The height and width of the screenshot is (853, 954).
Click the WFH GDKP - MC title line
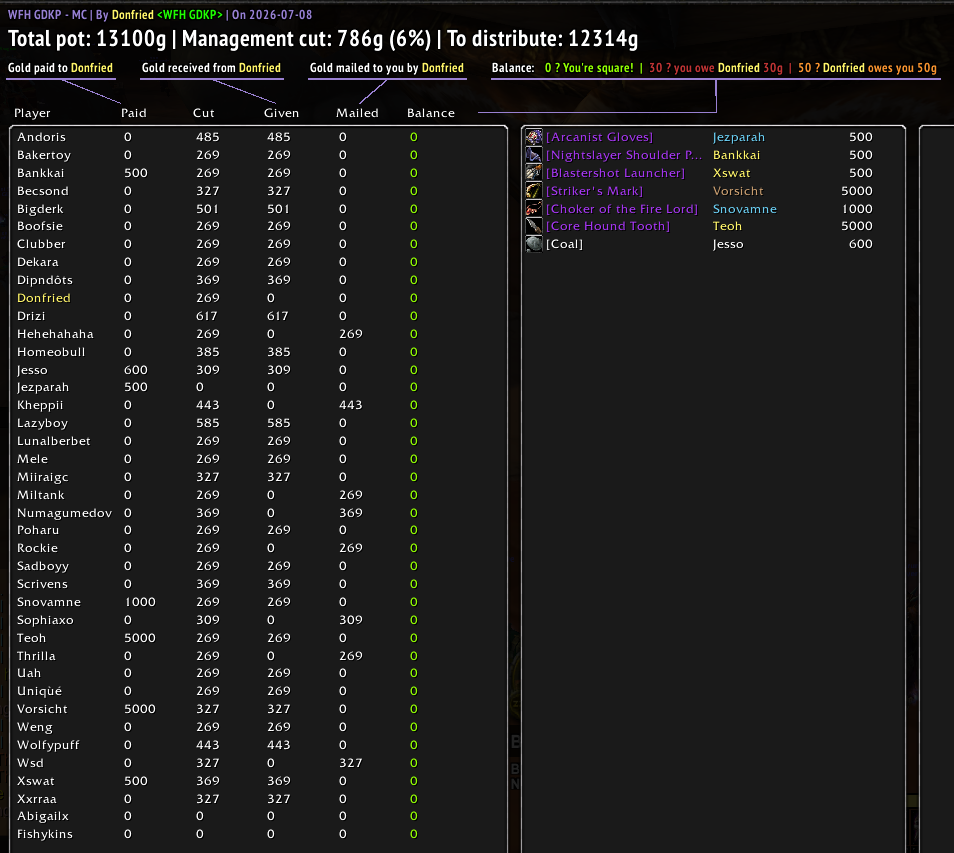point(159,14)
